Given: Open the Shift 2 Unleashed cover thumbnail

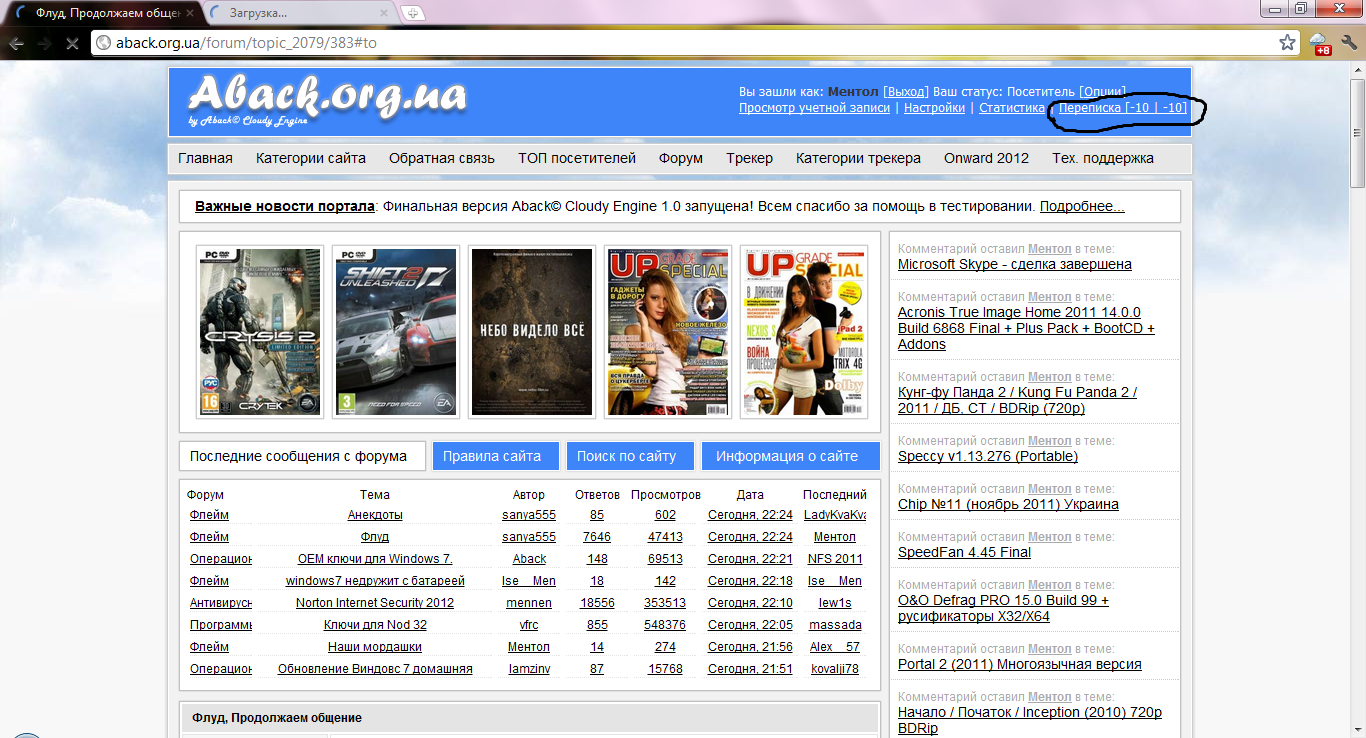Looking at the screenshot, I should pos(396,331).
